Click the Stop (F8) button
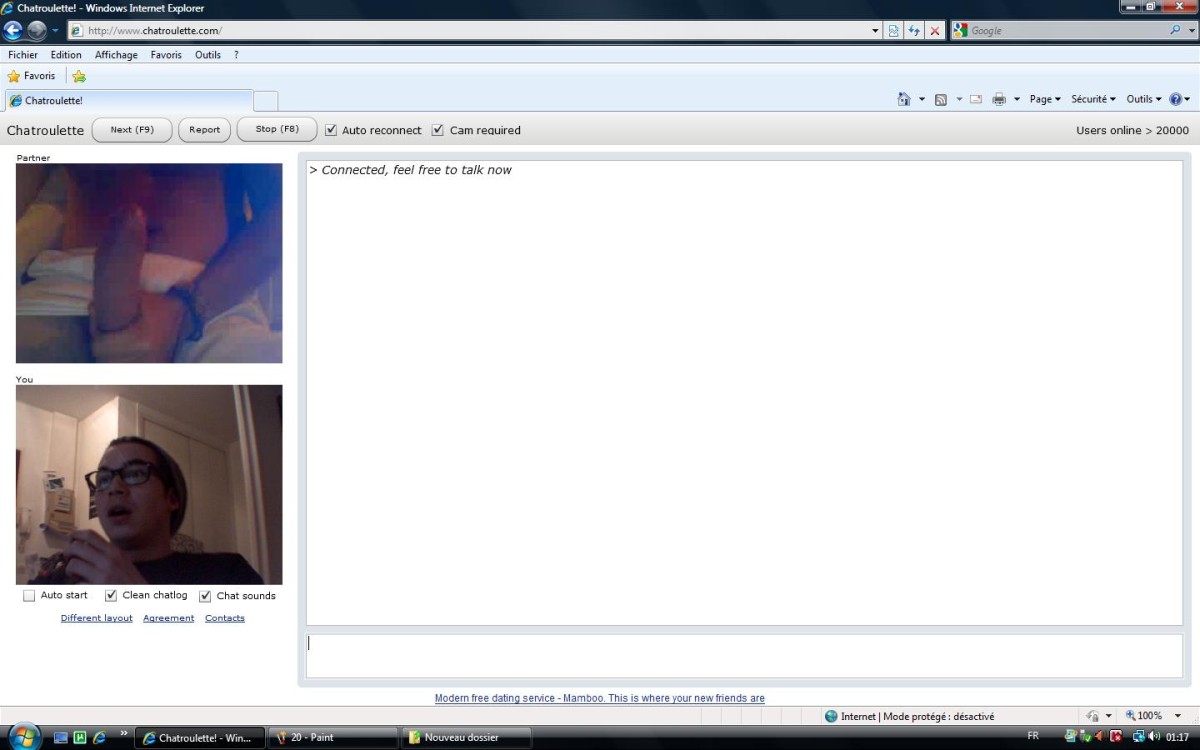1200x750 pixels. pyautogui.click(x=277, y=130)
